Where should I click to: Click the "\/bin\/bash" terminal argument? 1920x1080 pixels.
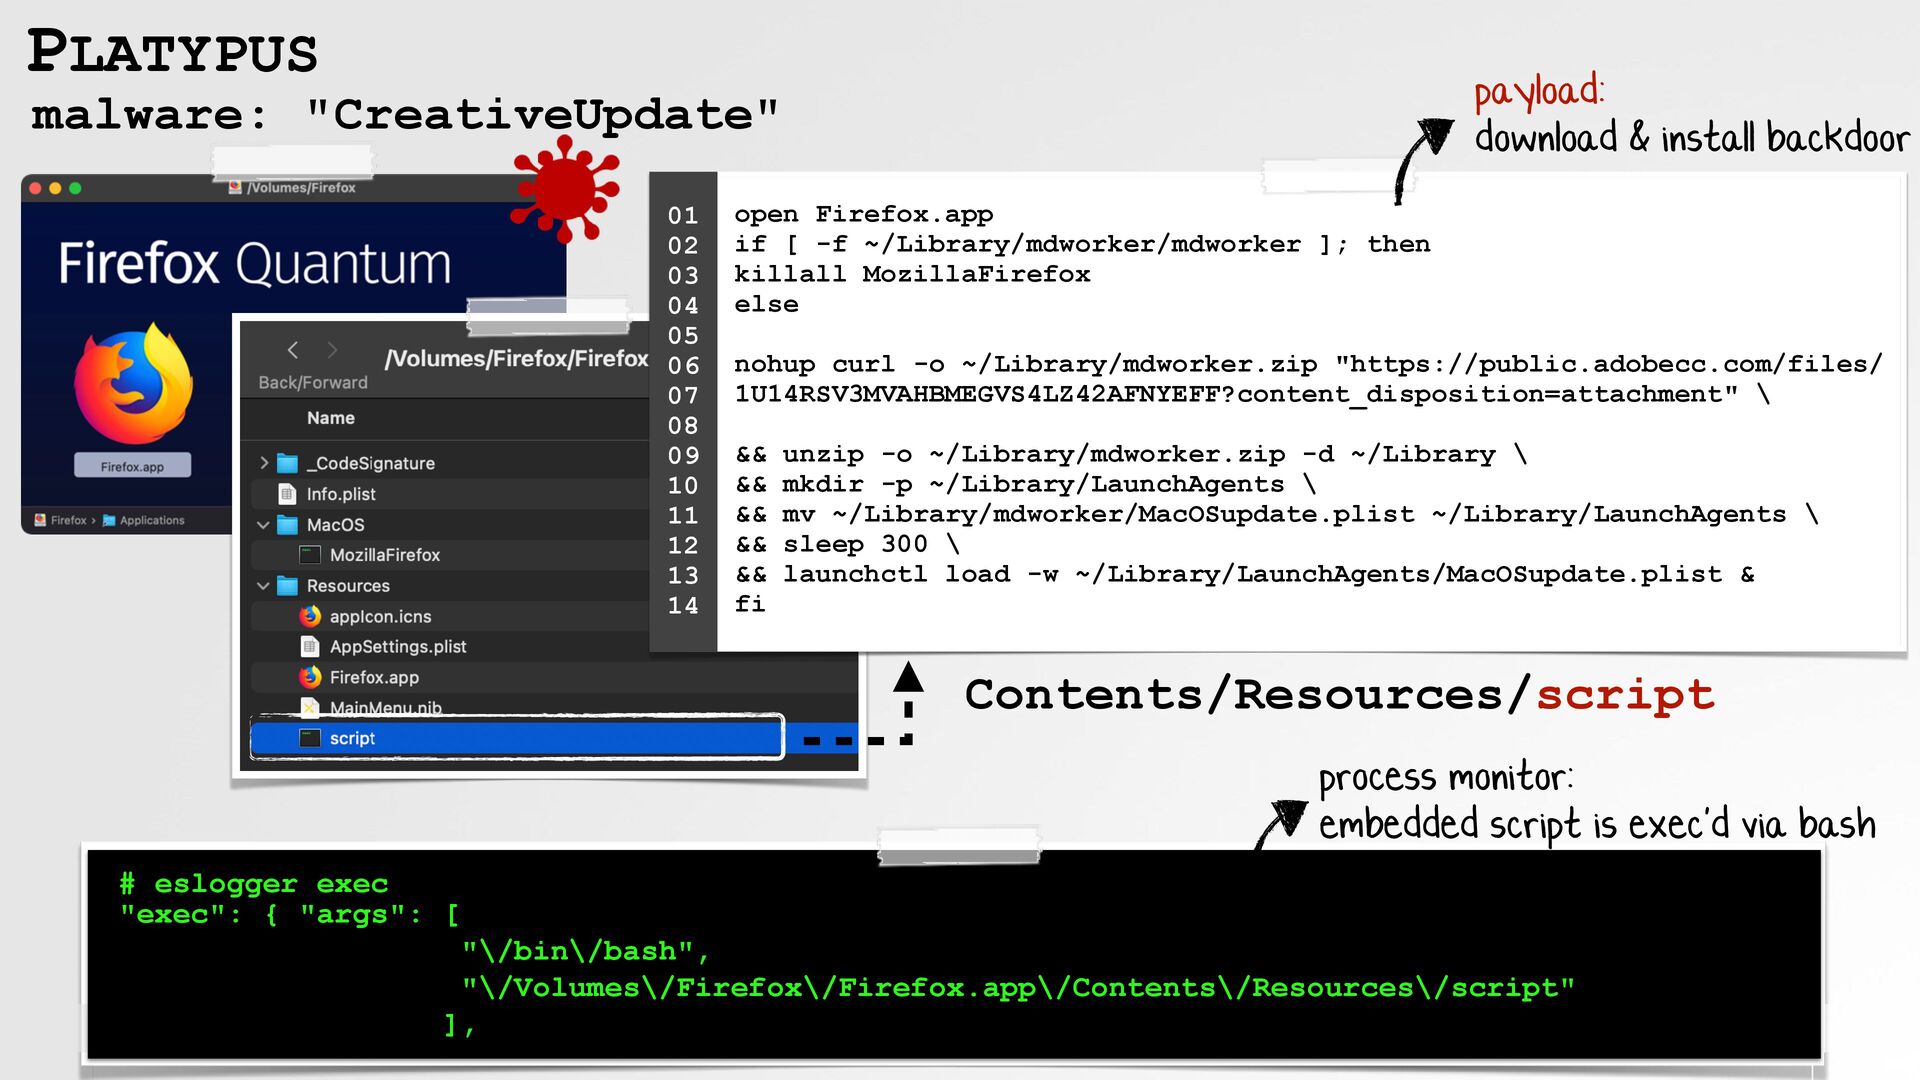(x=586, y=951)
